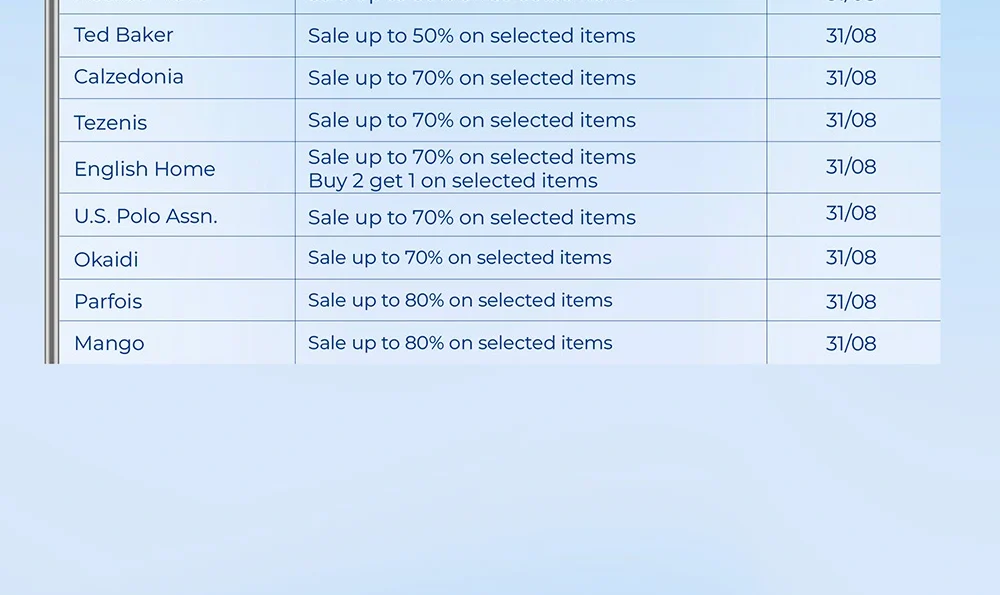Click the U.S. Polo Assn. brand name
Image resolution: width=1000 pixels, height=595 pixels.
pos(146,216)
